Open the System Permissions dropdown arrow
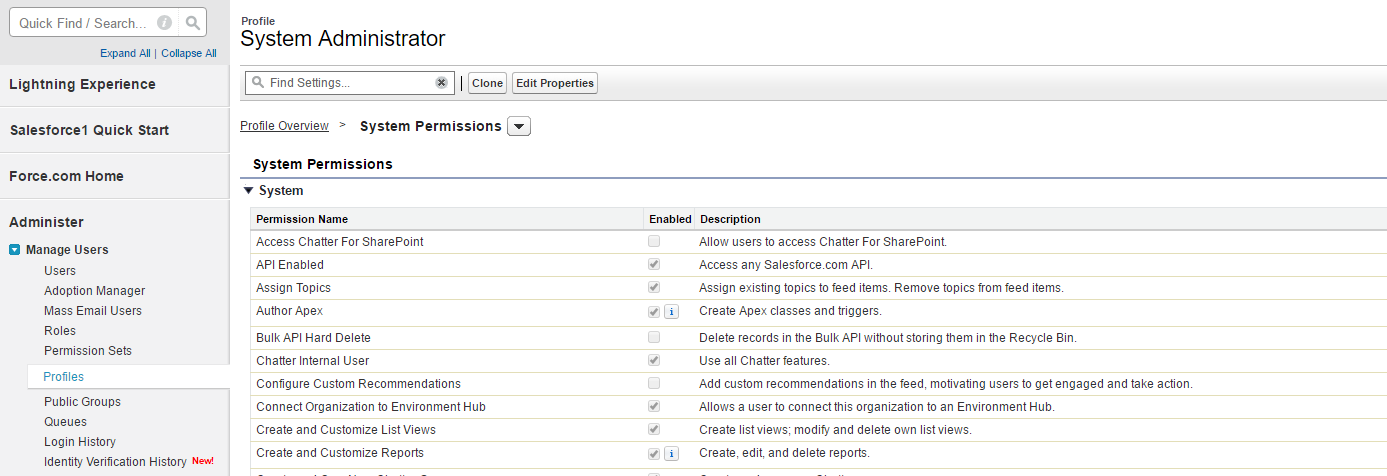 tap(519, 127)
